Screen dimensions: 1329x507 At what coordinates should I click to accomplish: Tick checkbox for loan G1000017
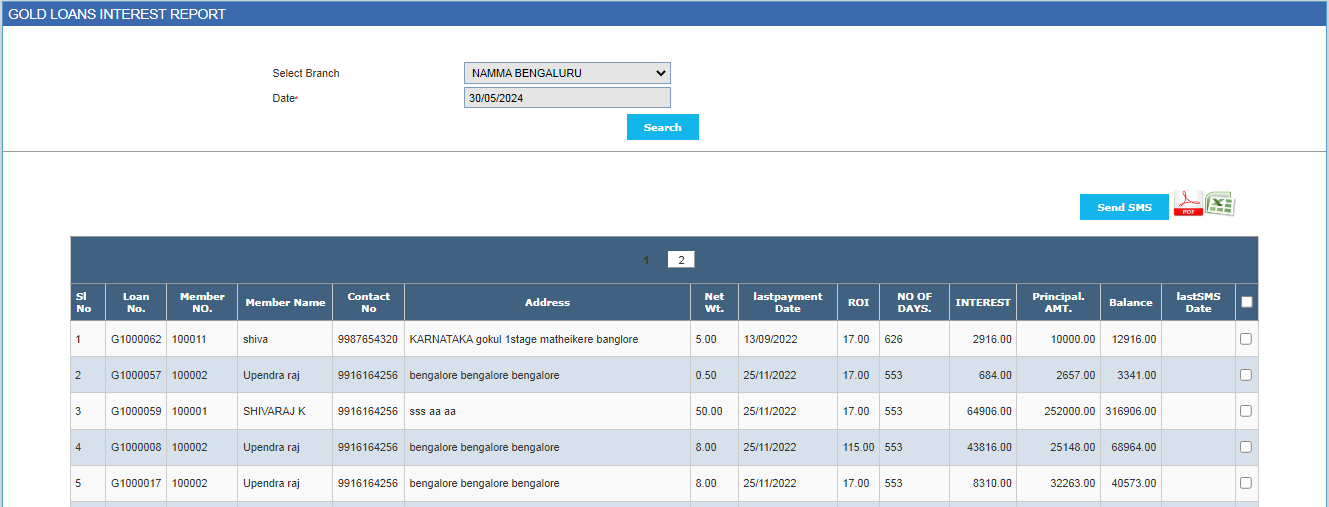pos(1246,483)
